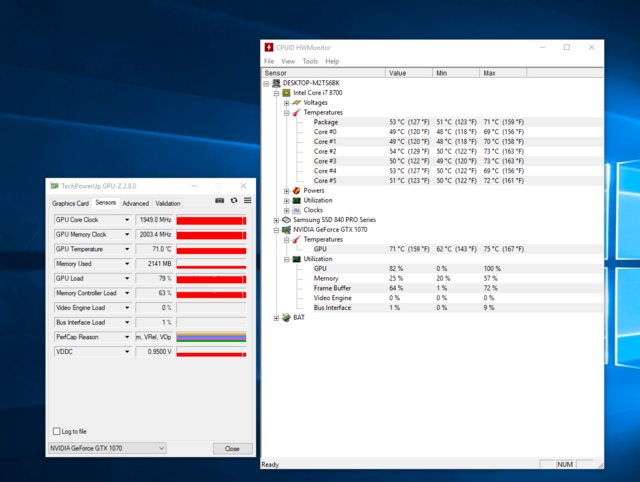The image size is (640, 482).
Task: Open the HWMonitor Tools menu
Action: pos(310,61)
